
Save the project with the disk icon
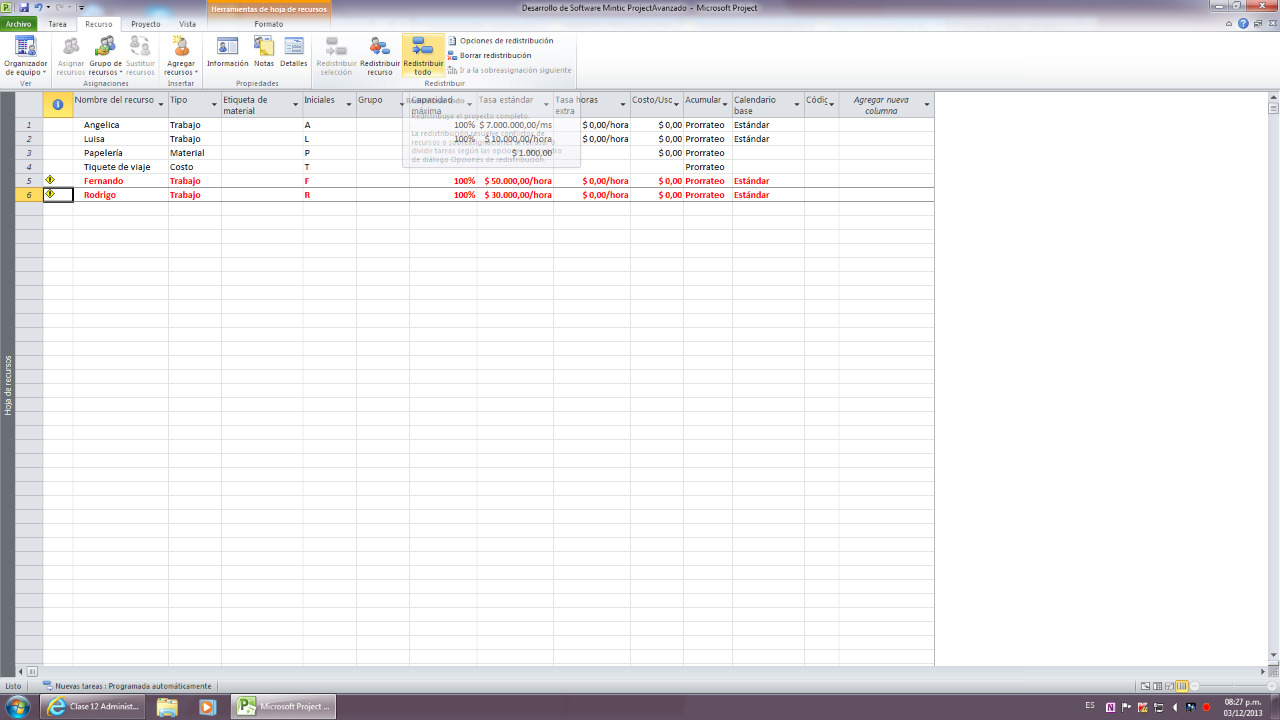(23, 7)
